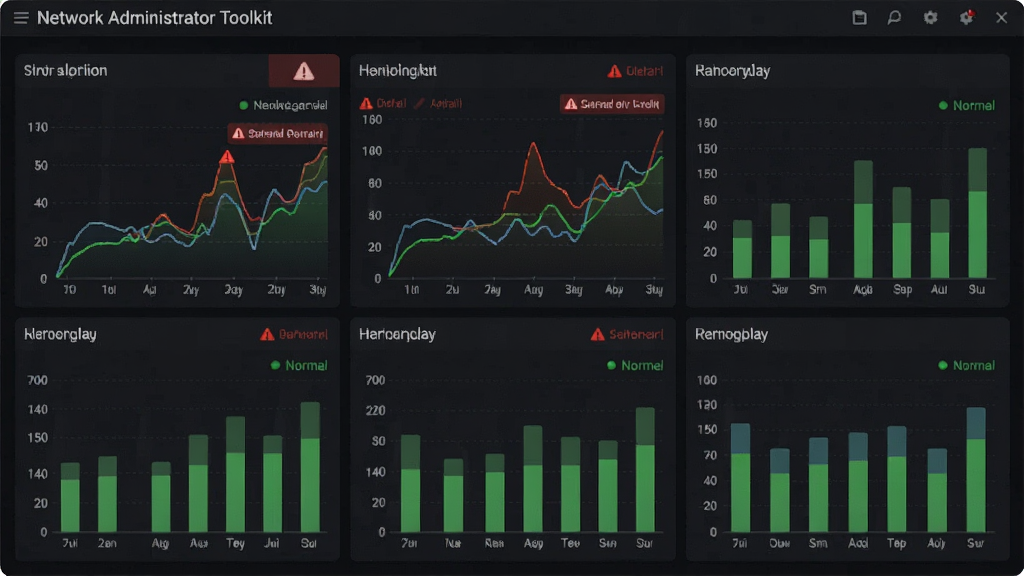This screenshot has height=576, width=1024.
Task: Open the hamburger menu
Action: click(21, 18)
